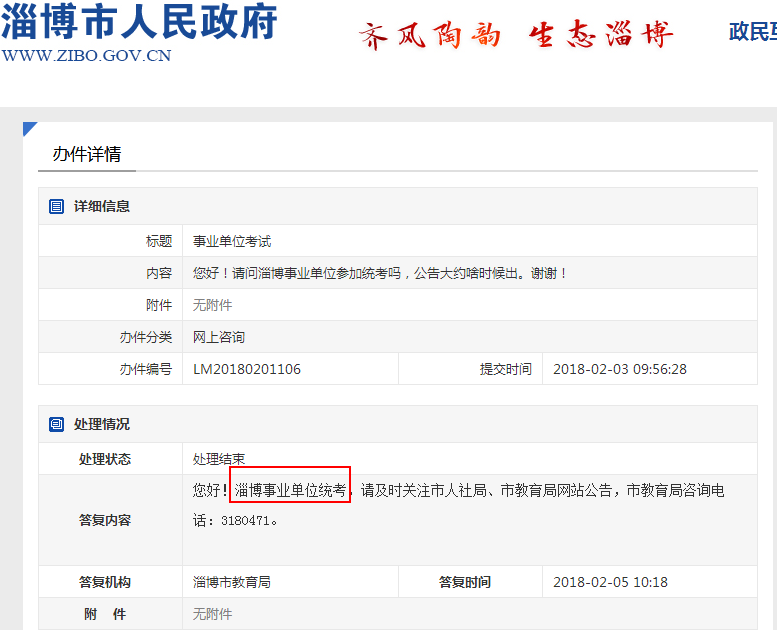Click the 处理情况 section header text

(102, 424)
